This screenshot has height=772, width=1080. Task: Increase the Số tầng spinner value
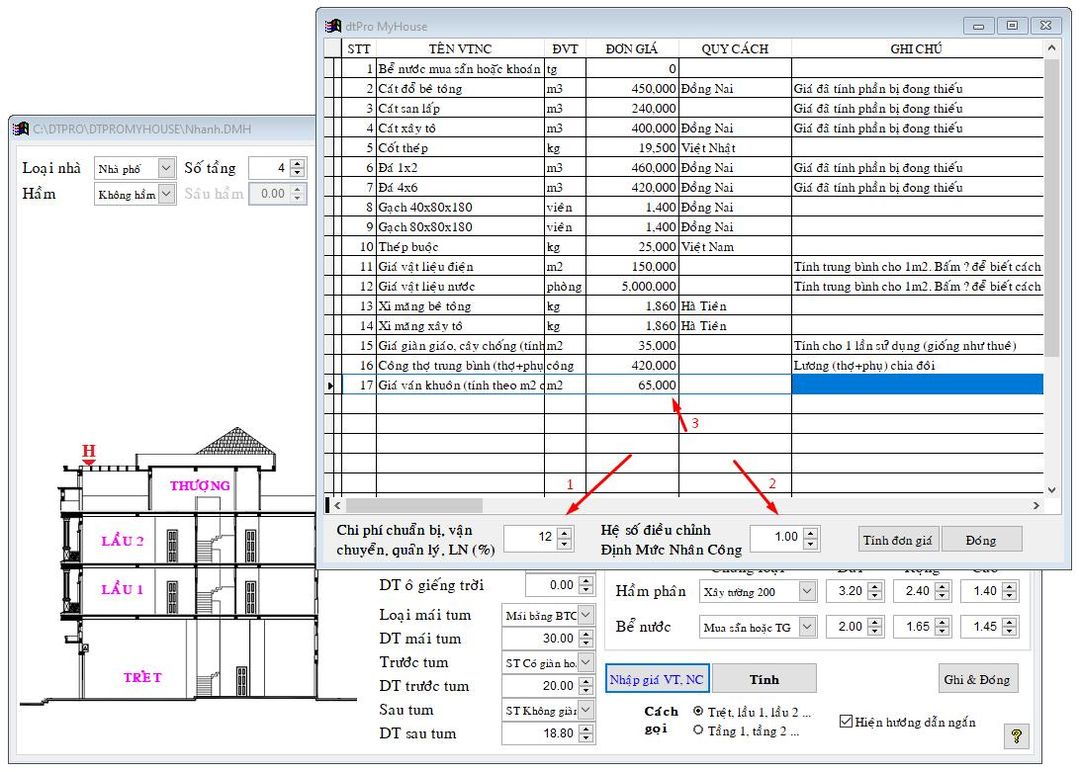(x=298, y=163)
